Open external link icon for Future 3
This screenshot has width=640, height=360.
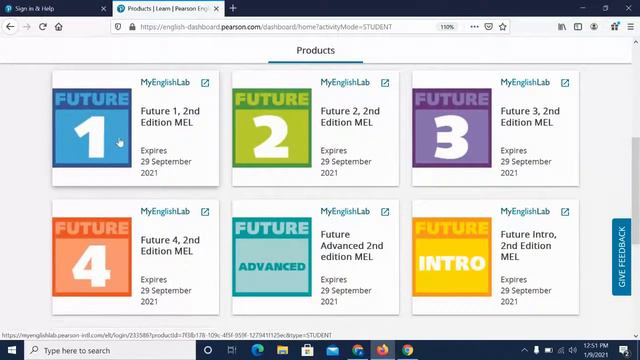point(565,83)
